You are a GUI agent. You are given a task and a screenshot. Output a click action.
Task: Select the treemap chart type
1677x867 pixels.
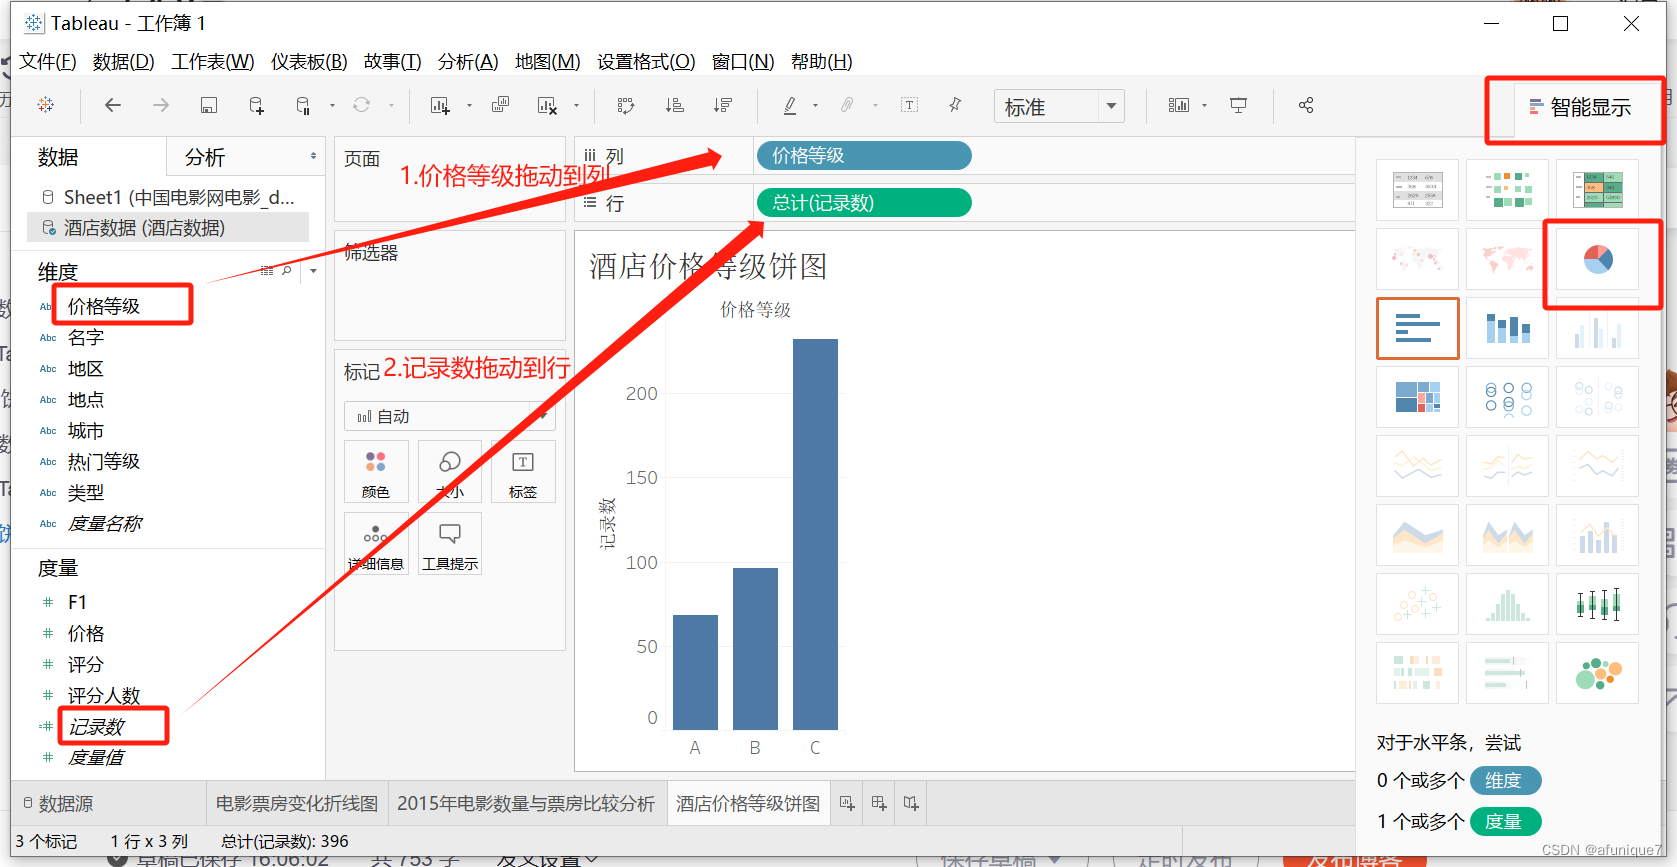pyautogui.click(x=1418, y=397)
